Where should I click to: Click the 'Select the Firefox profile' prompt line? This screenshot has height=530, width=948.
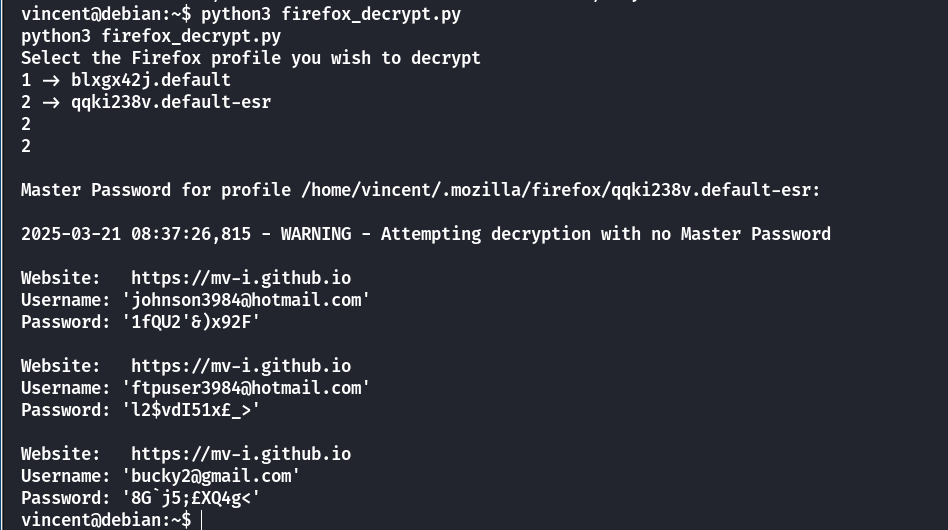pyautogui.click(x=251, y=58)
